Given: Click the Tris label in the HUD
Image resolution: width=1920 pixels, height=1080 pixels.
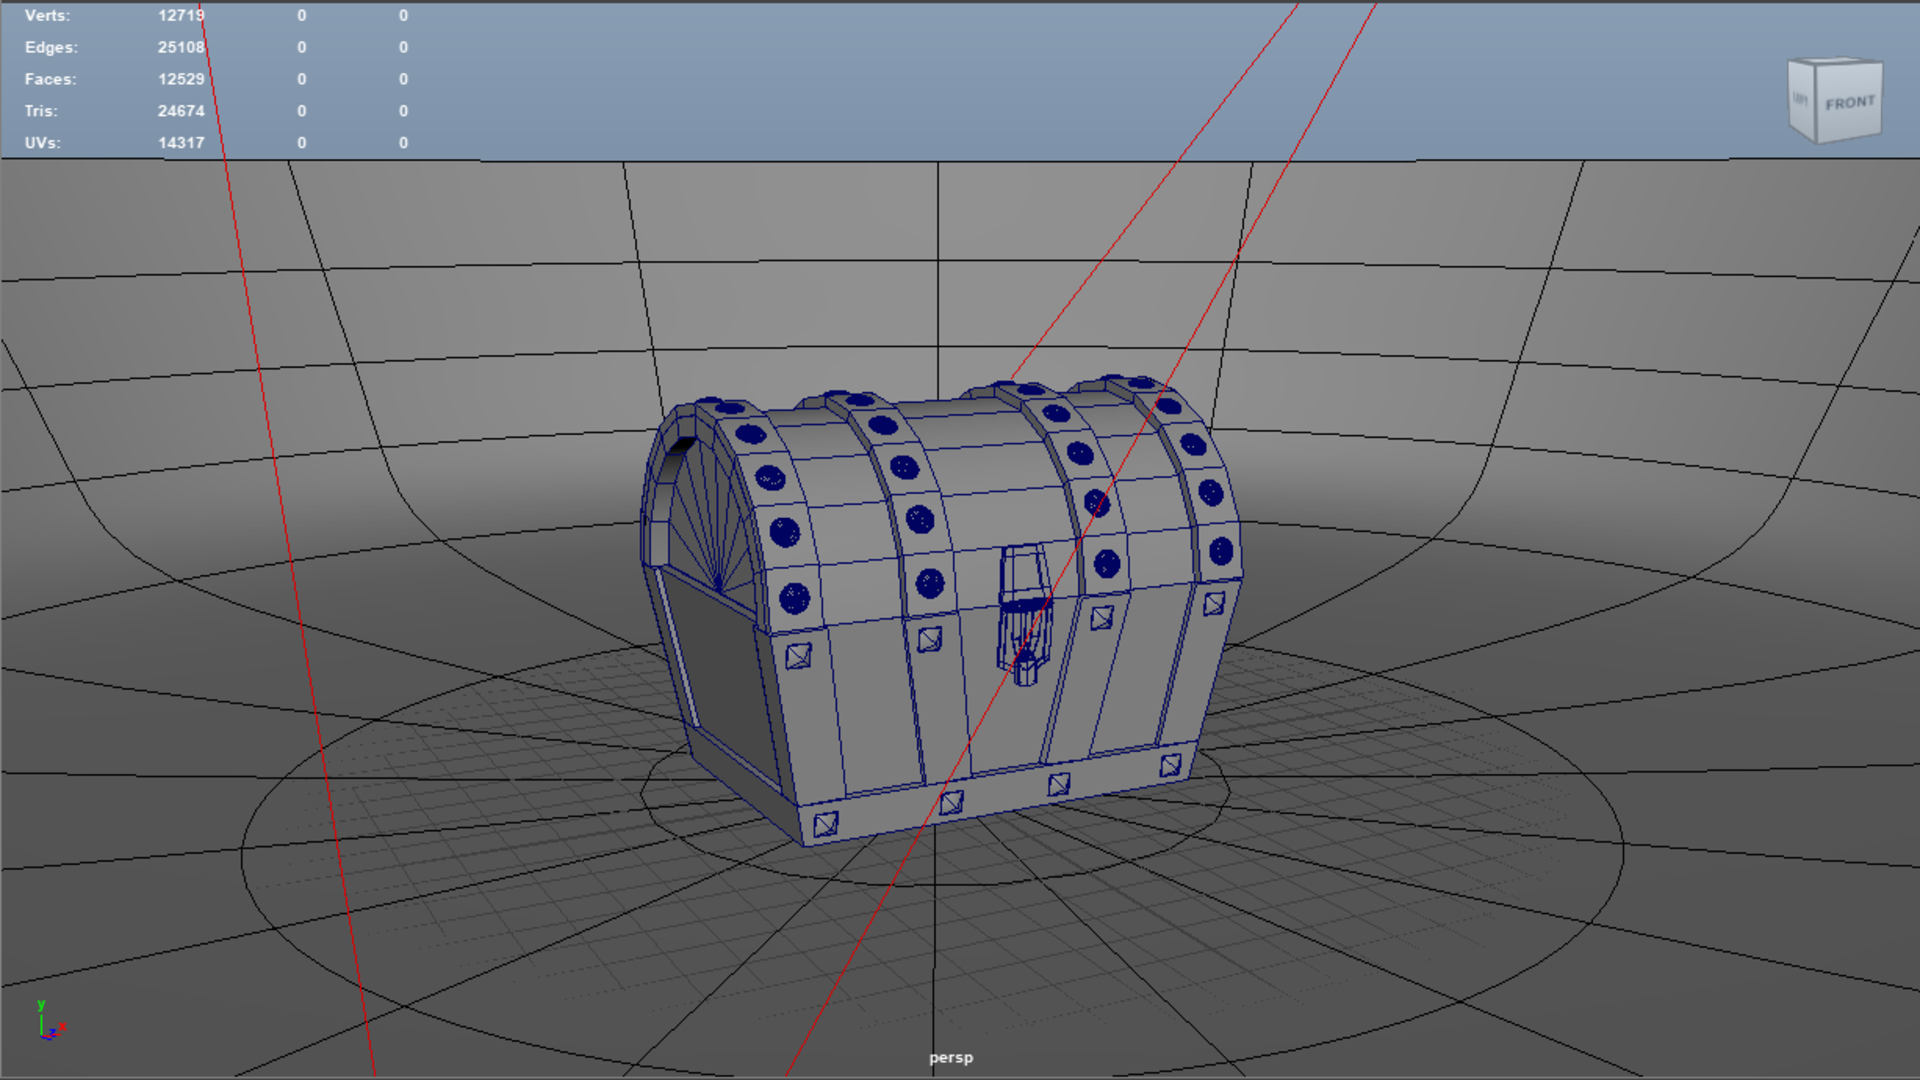Looking at the screenshot, I should [x=41, y=111].
